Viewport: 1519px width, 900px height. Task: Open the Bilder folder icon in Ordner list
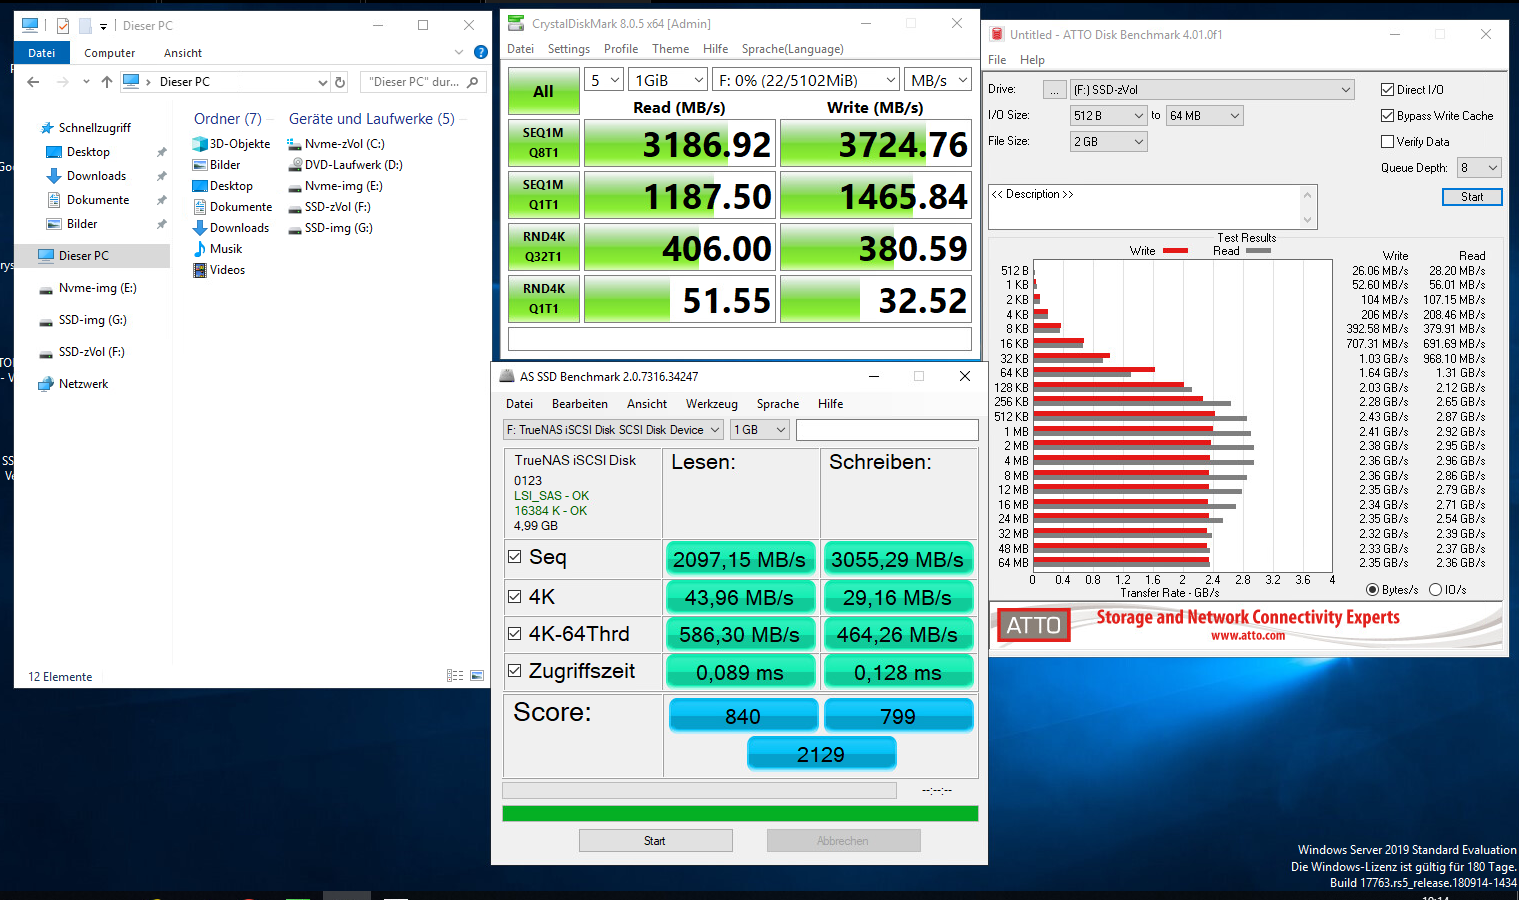tap(200, 165)
